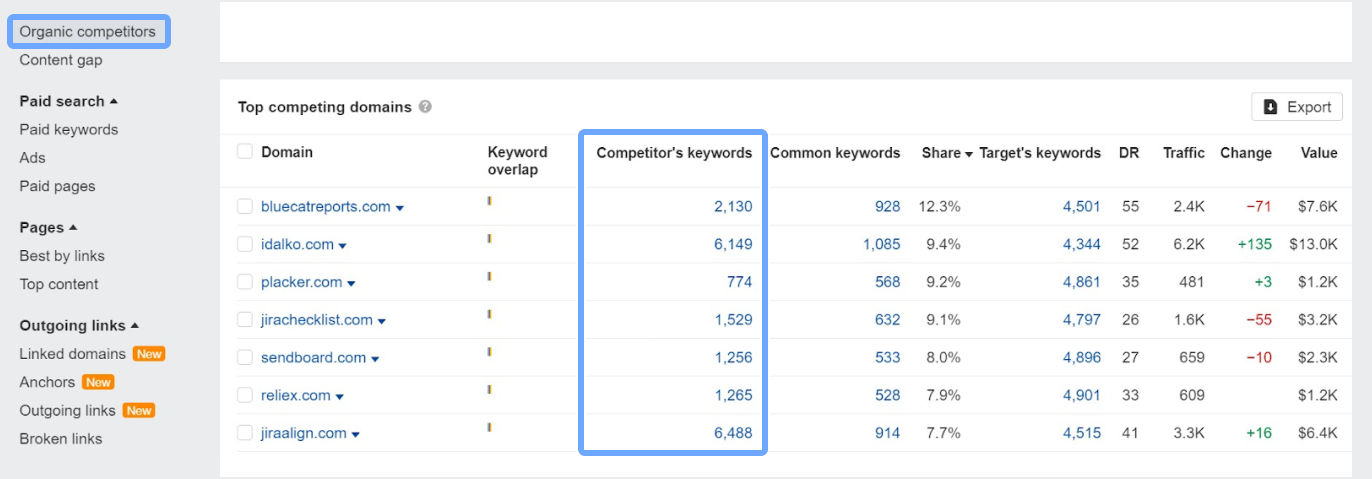Sort by Common keywords column header
This screenshot has width=1372, height=479.
coord(835,153)
